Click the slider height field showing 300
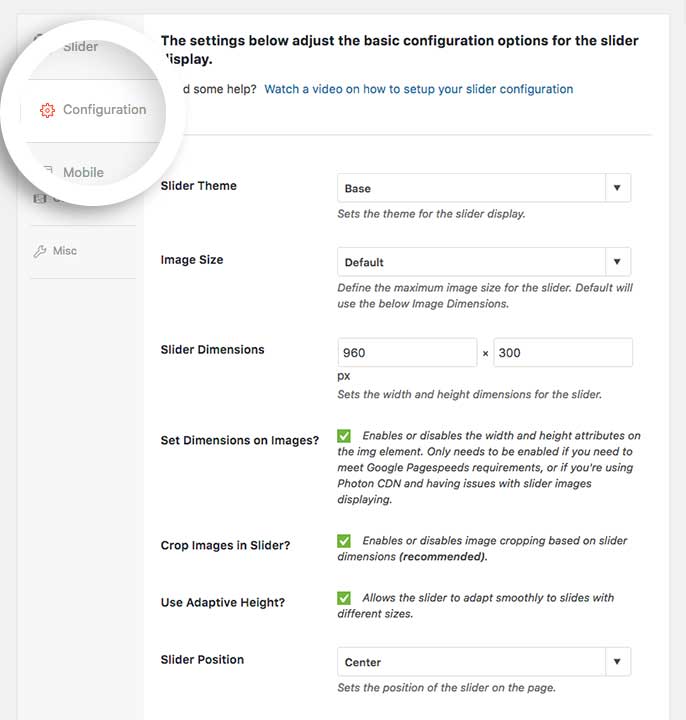686x720 pixels. tap(563, 353)
